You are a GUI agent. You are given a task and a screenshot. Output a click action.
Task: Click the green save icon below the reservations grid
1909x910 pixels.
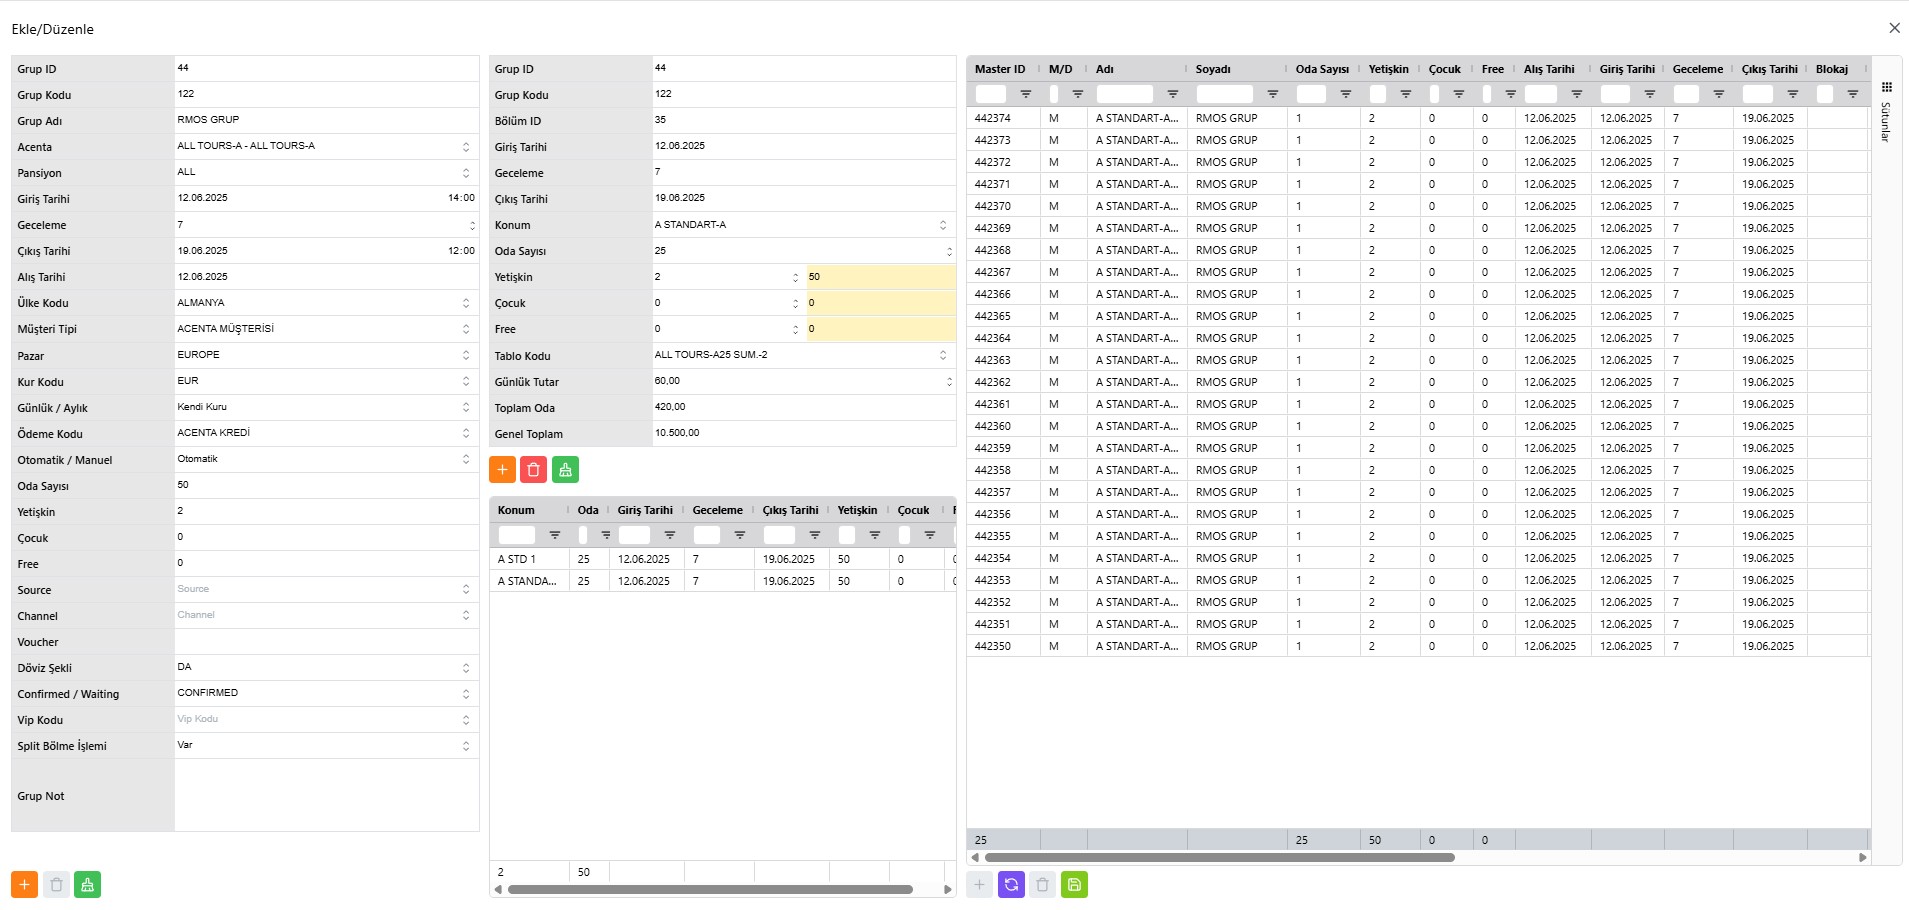pos(1074,885)
